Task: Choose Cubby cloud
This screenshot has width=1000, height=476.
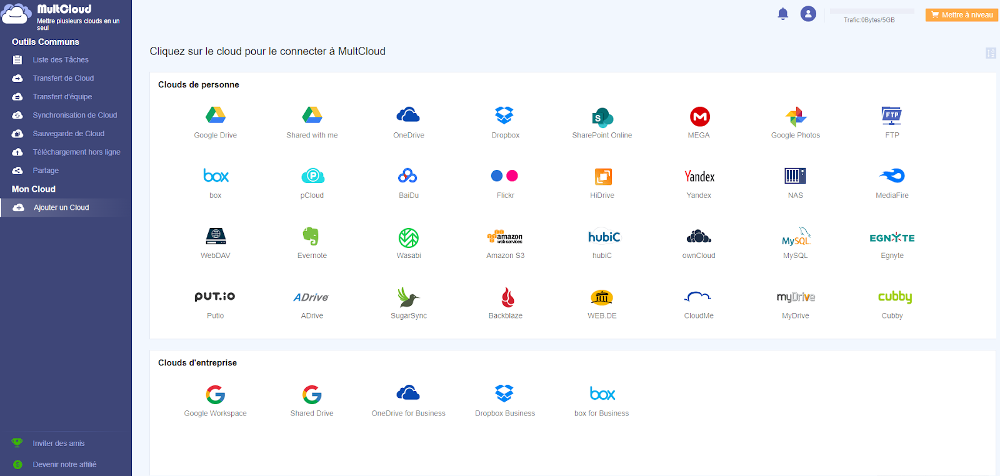Action: point(893,304)
